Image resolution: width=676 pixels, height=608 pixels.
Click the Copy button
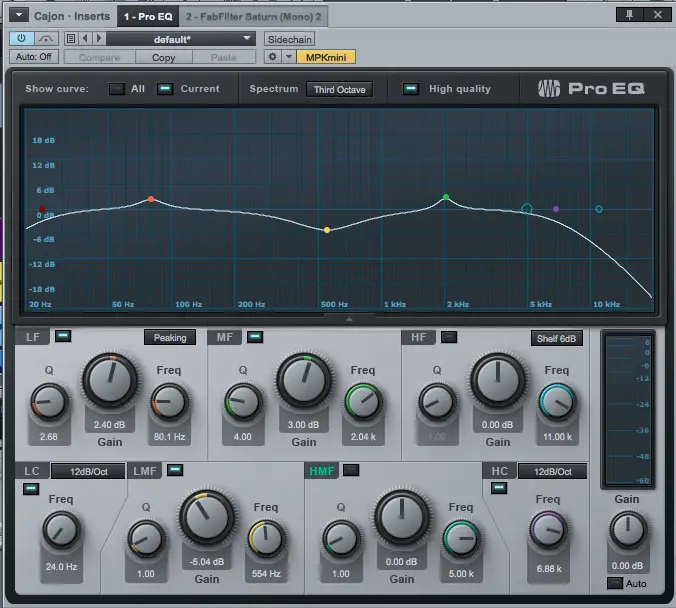tap(163, 57)
